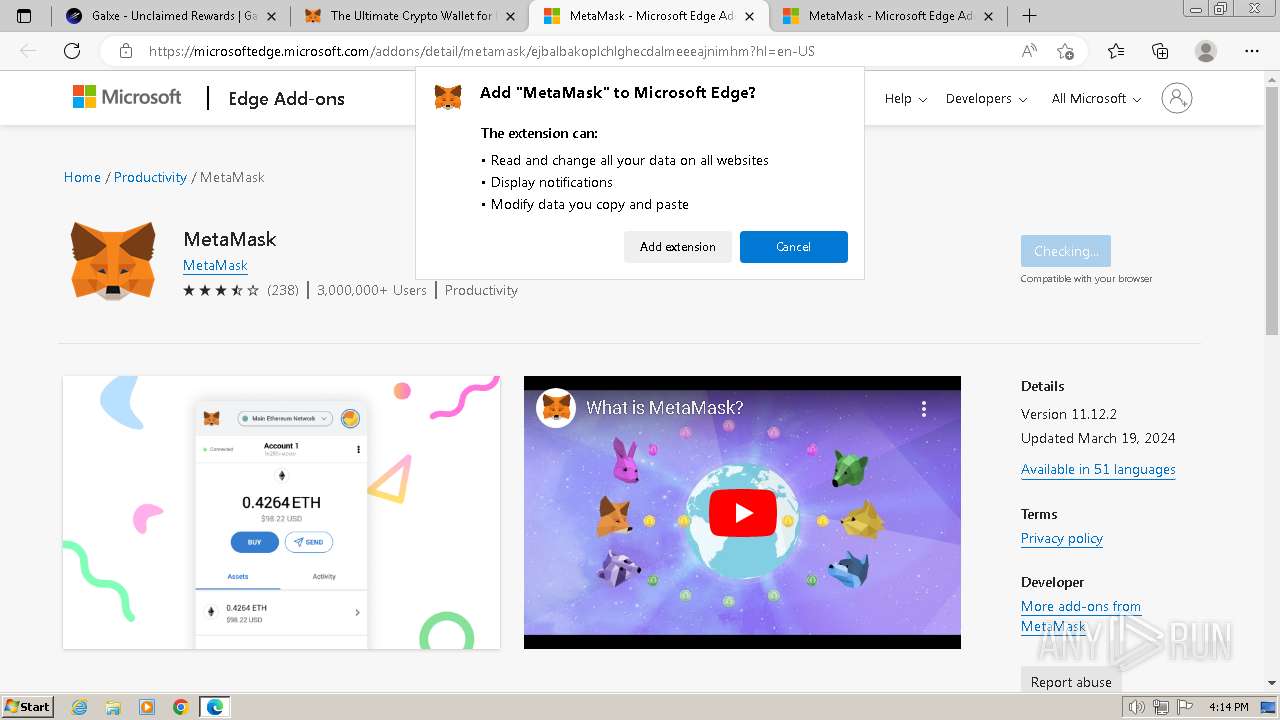This screenshot has width=1280, height=720.
Task: Click the address bar URL field
Action: [x=480, y=51]
